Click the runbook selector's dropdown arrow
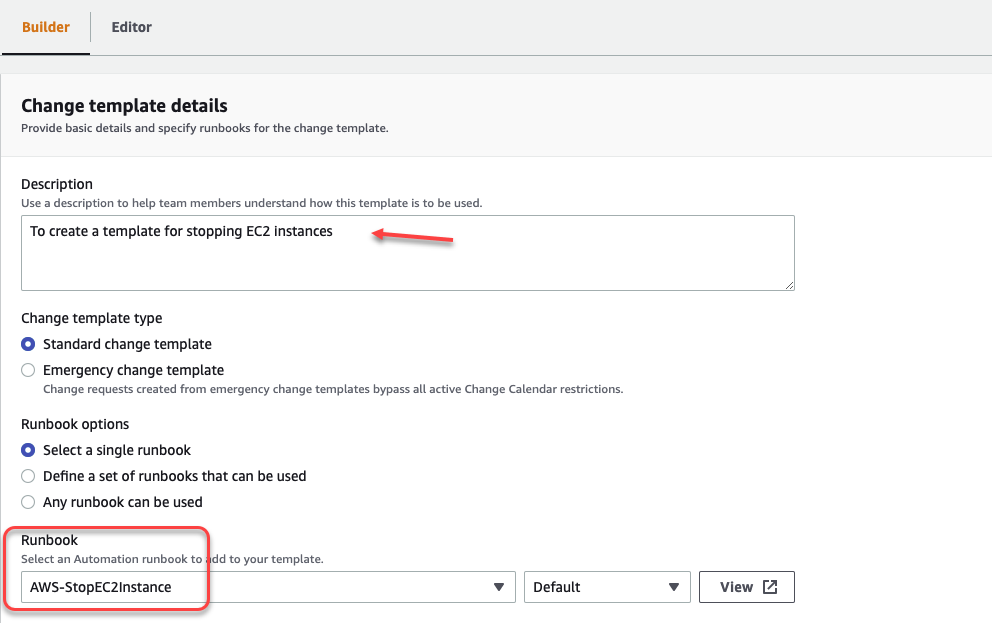 click(500, 587)
